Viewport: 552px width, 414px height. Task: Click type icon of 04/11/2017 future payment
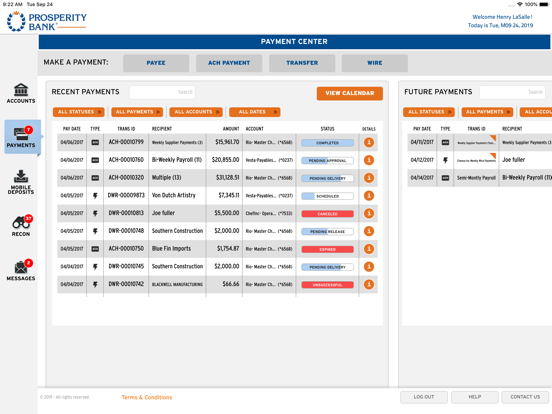point(445,143)
